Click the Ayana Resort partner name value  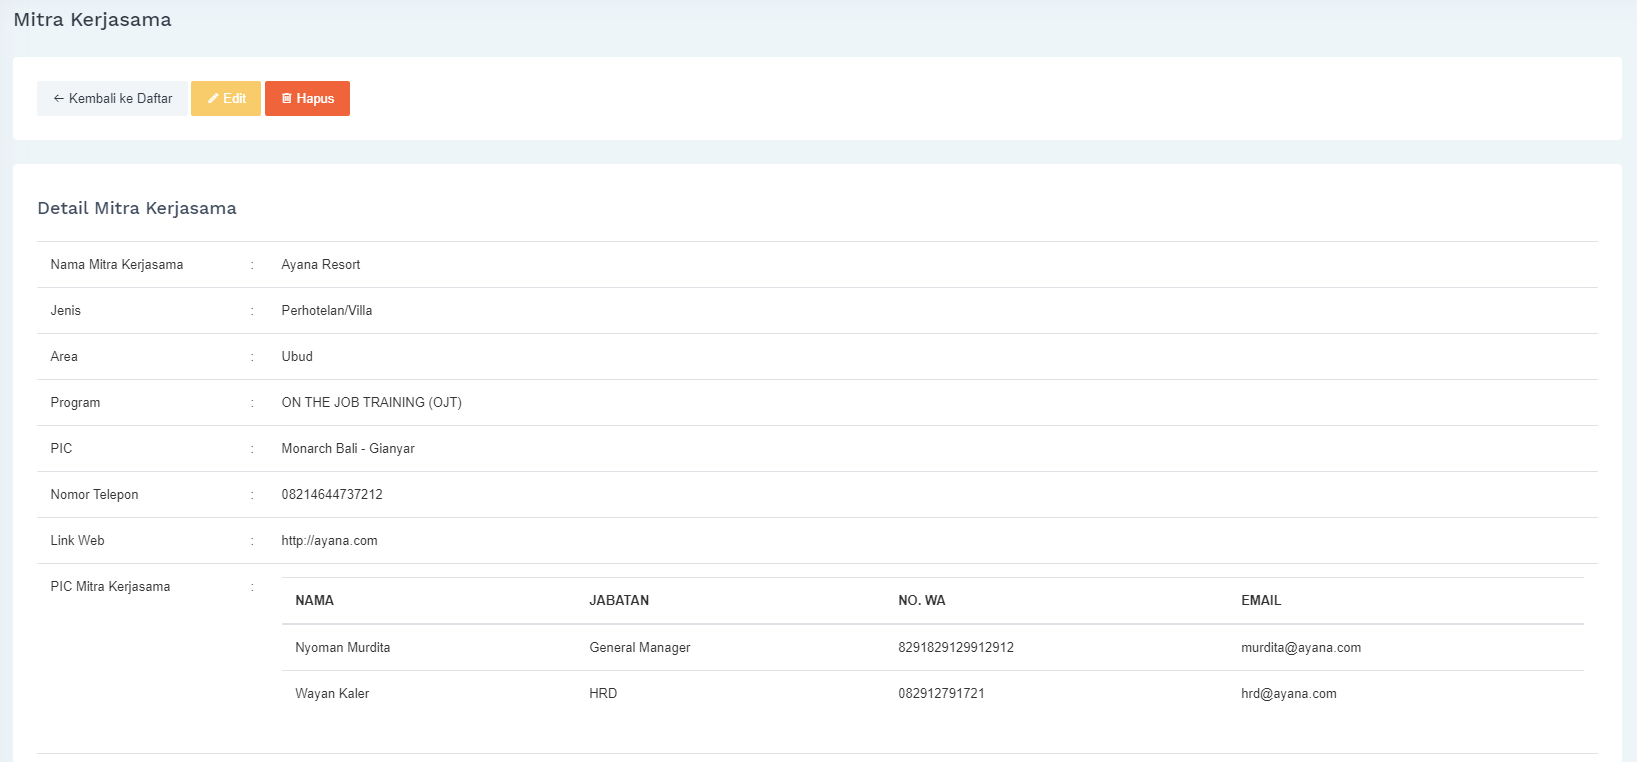tap(320, 265)
